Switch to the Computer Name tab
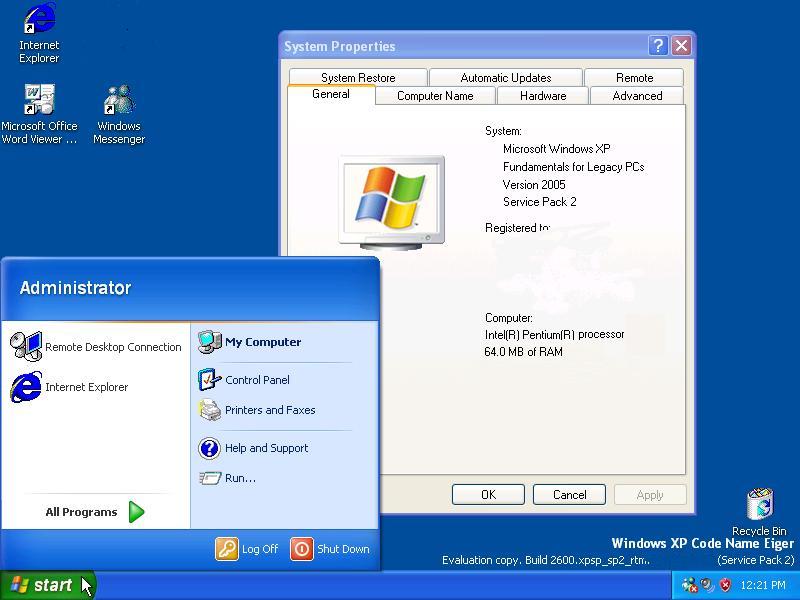 (x=436, y=96)
